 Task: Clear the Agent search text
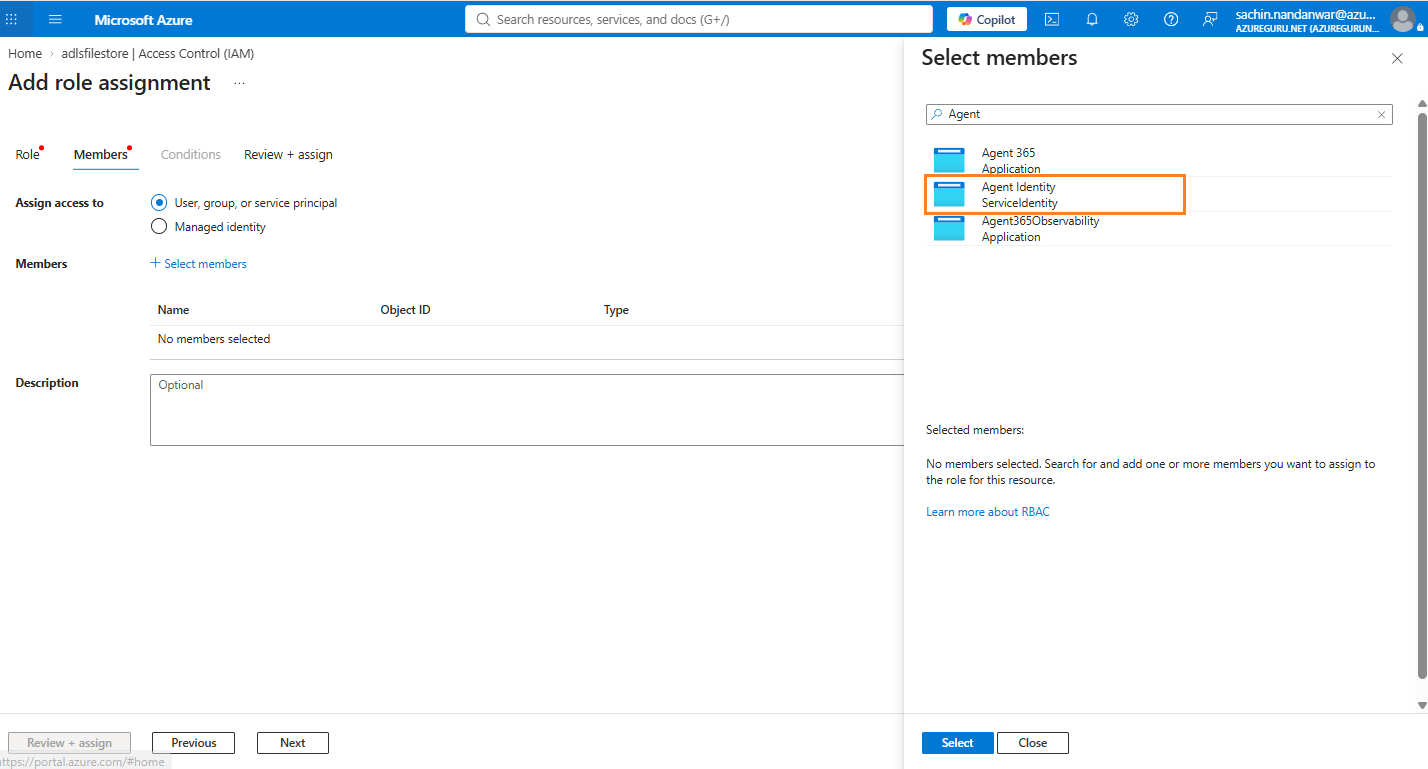click(1382, 115)
